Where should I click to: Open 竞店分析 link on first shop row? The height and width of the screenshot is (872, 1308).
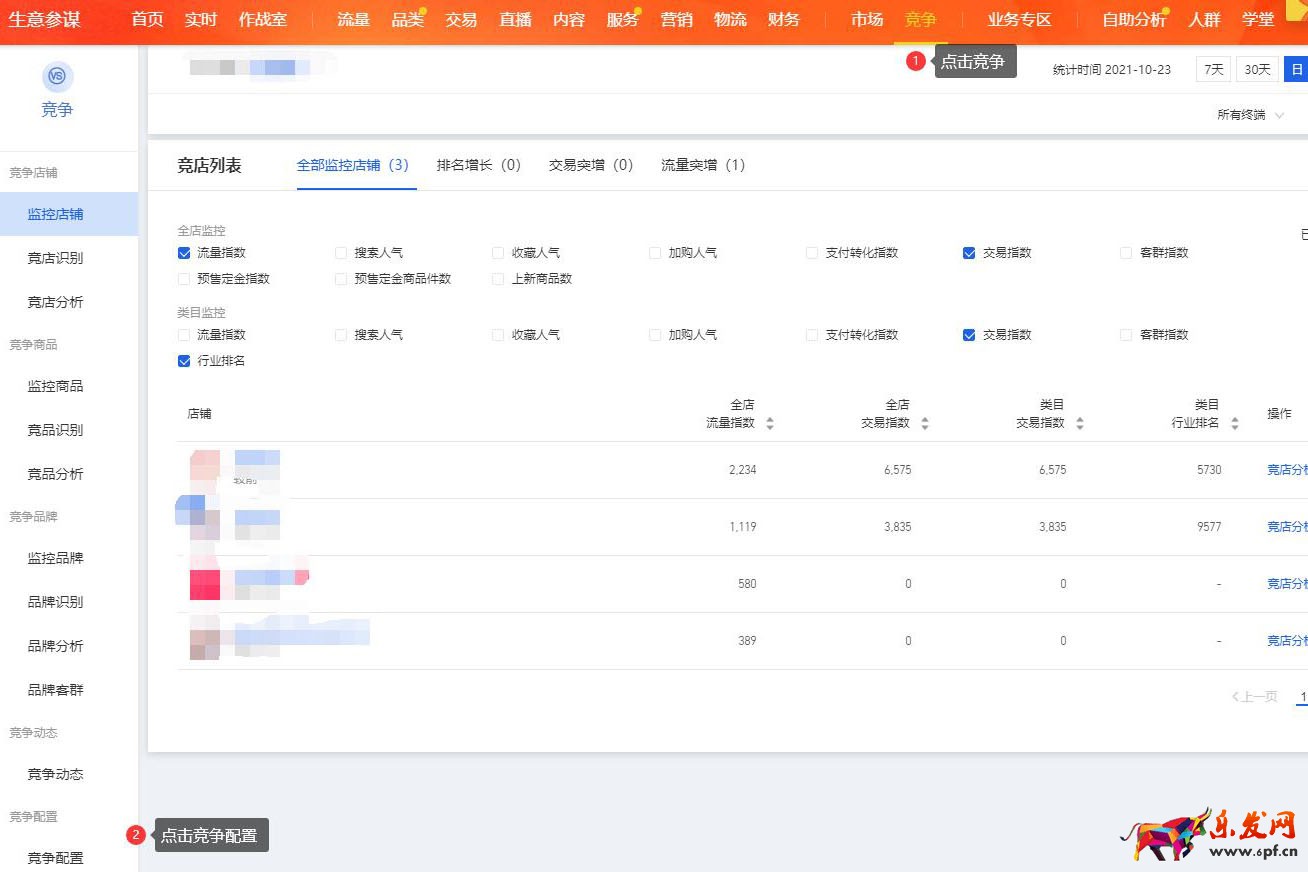tap(1287, 469)
